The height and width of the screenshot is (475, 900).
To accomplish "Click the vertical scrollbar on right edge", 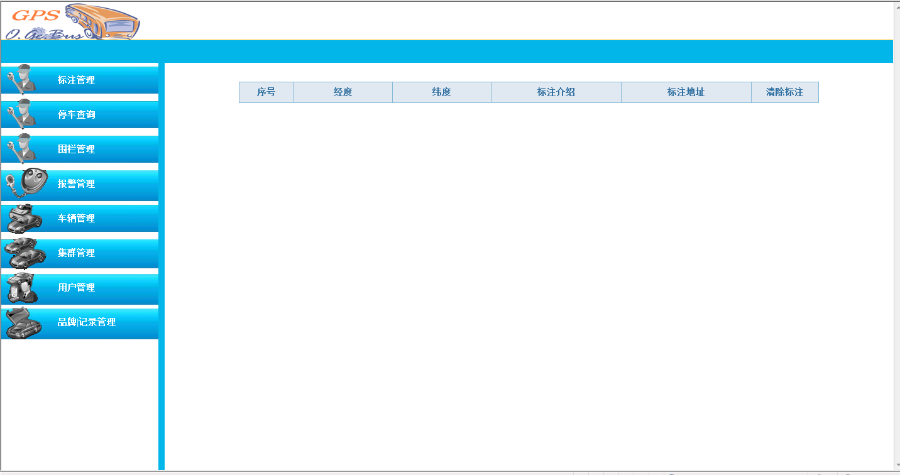I will click(x=897, y=235).
